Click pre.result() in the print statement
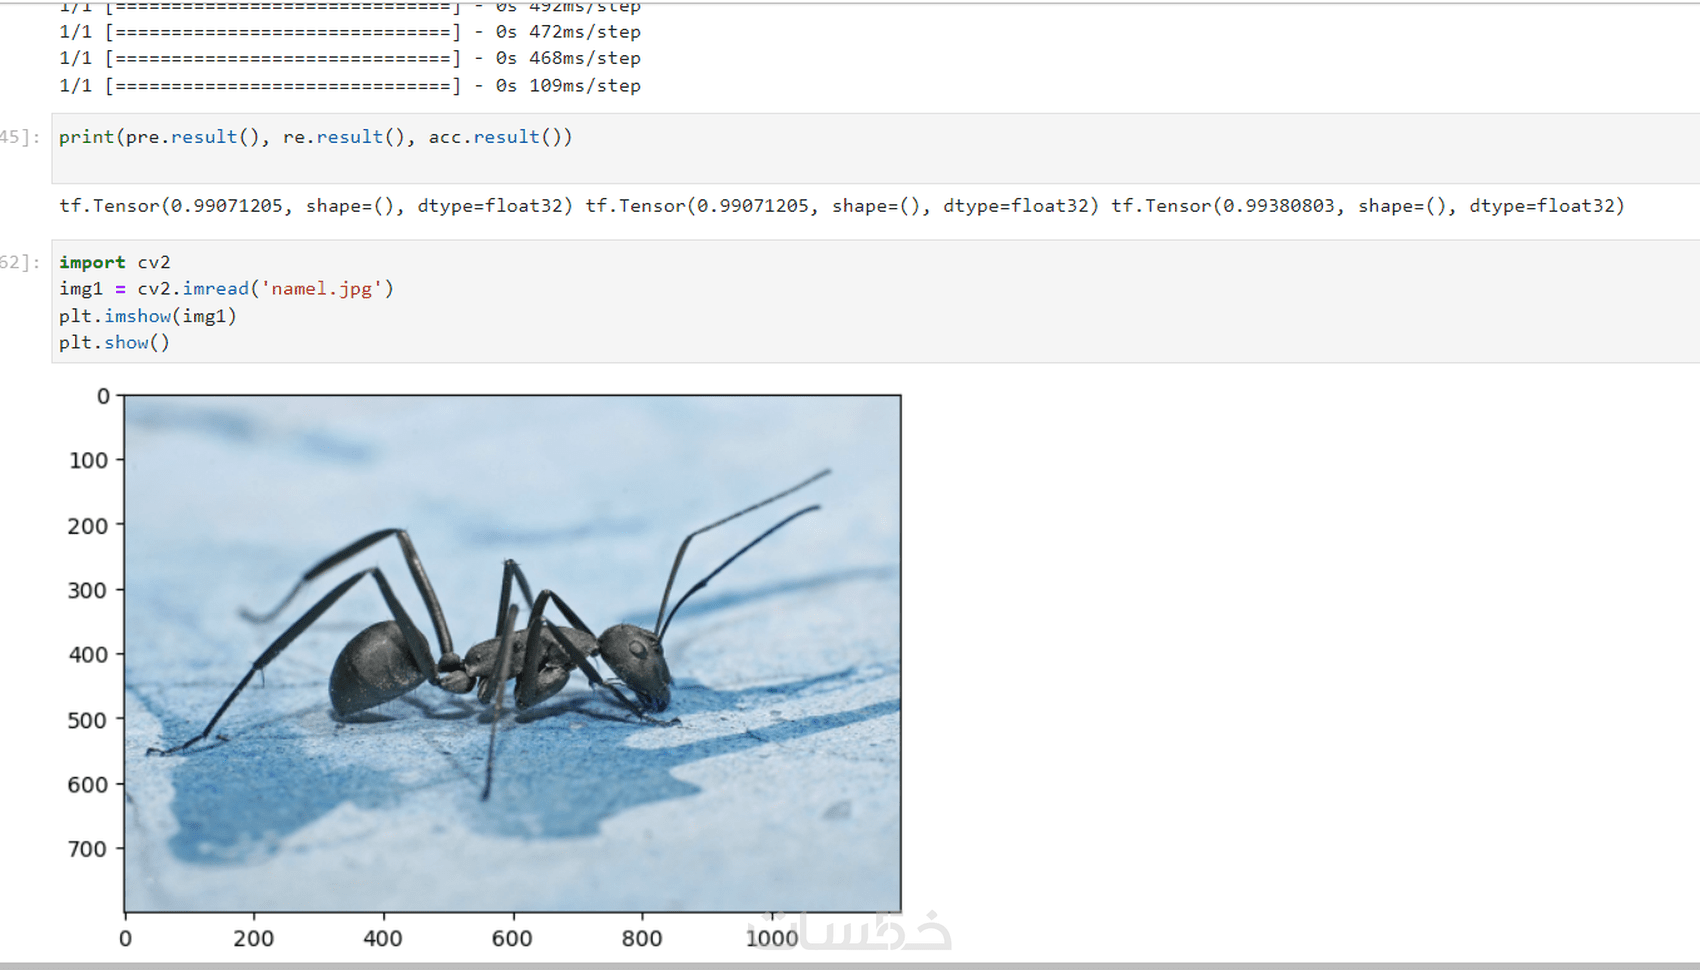Screen dimensions: 1700x970 pos(193,137)
